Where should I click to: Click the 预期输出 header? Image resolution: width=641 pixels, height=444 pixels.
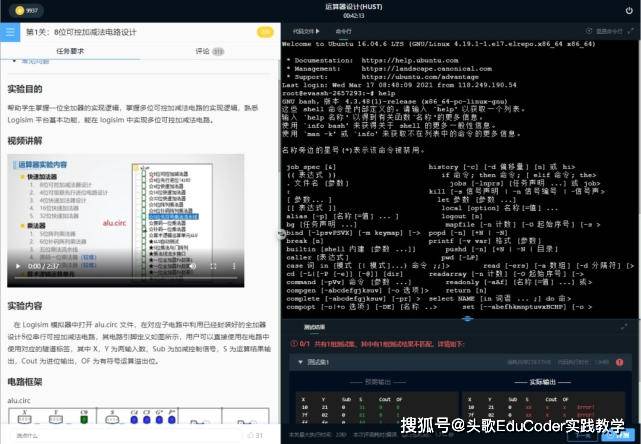378,382
